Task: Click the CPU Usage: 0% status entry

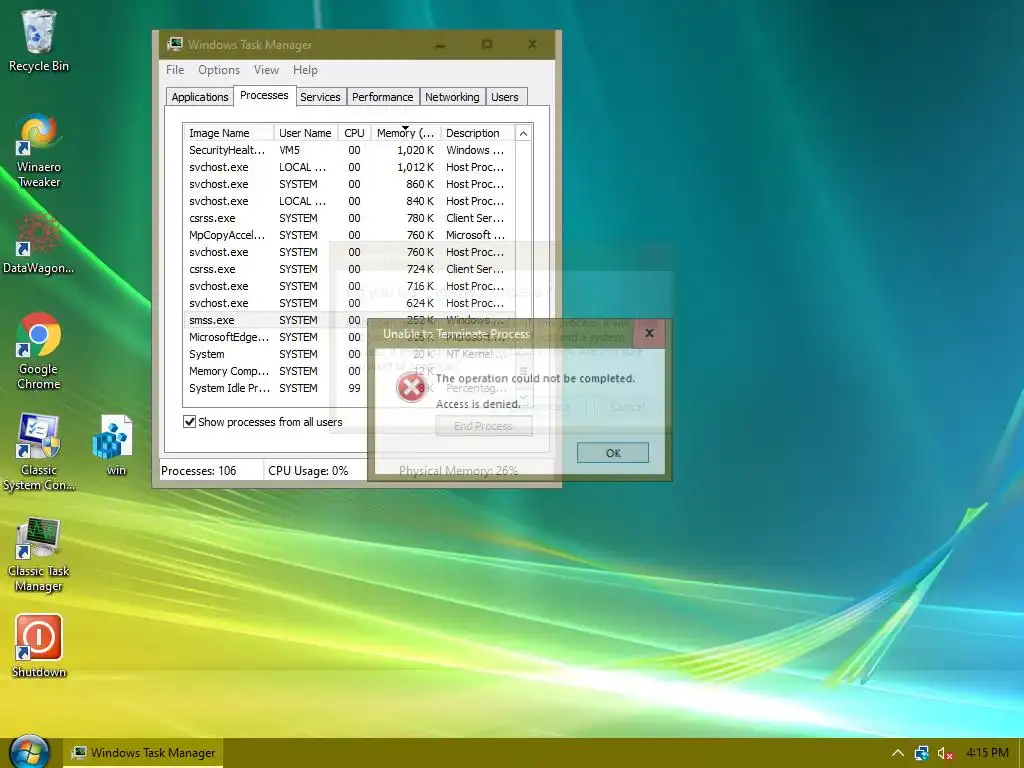Action: point(308,470)
